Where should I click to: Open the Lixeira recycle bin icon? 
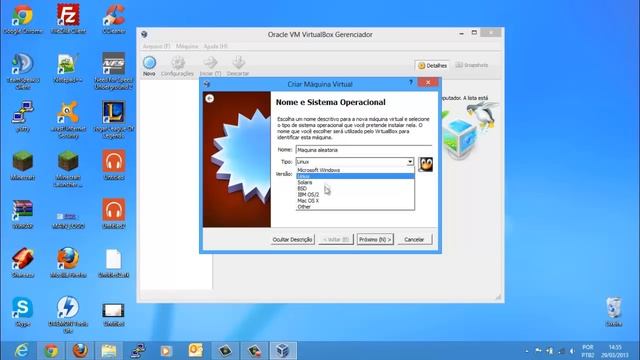pos(614,312)
